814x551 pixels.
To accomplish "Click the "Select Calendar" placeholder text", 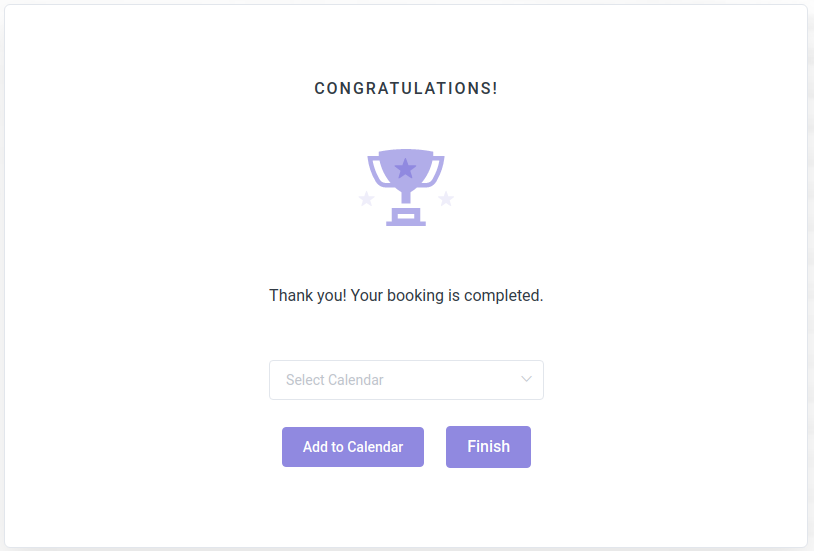I will coord(334,380).
